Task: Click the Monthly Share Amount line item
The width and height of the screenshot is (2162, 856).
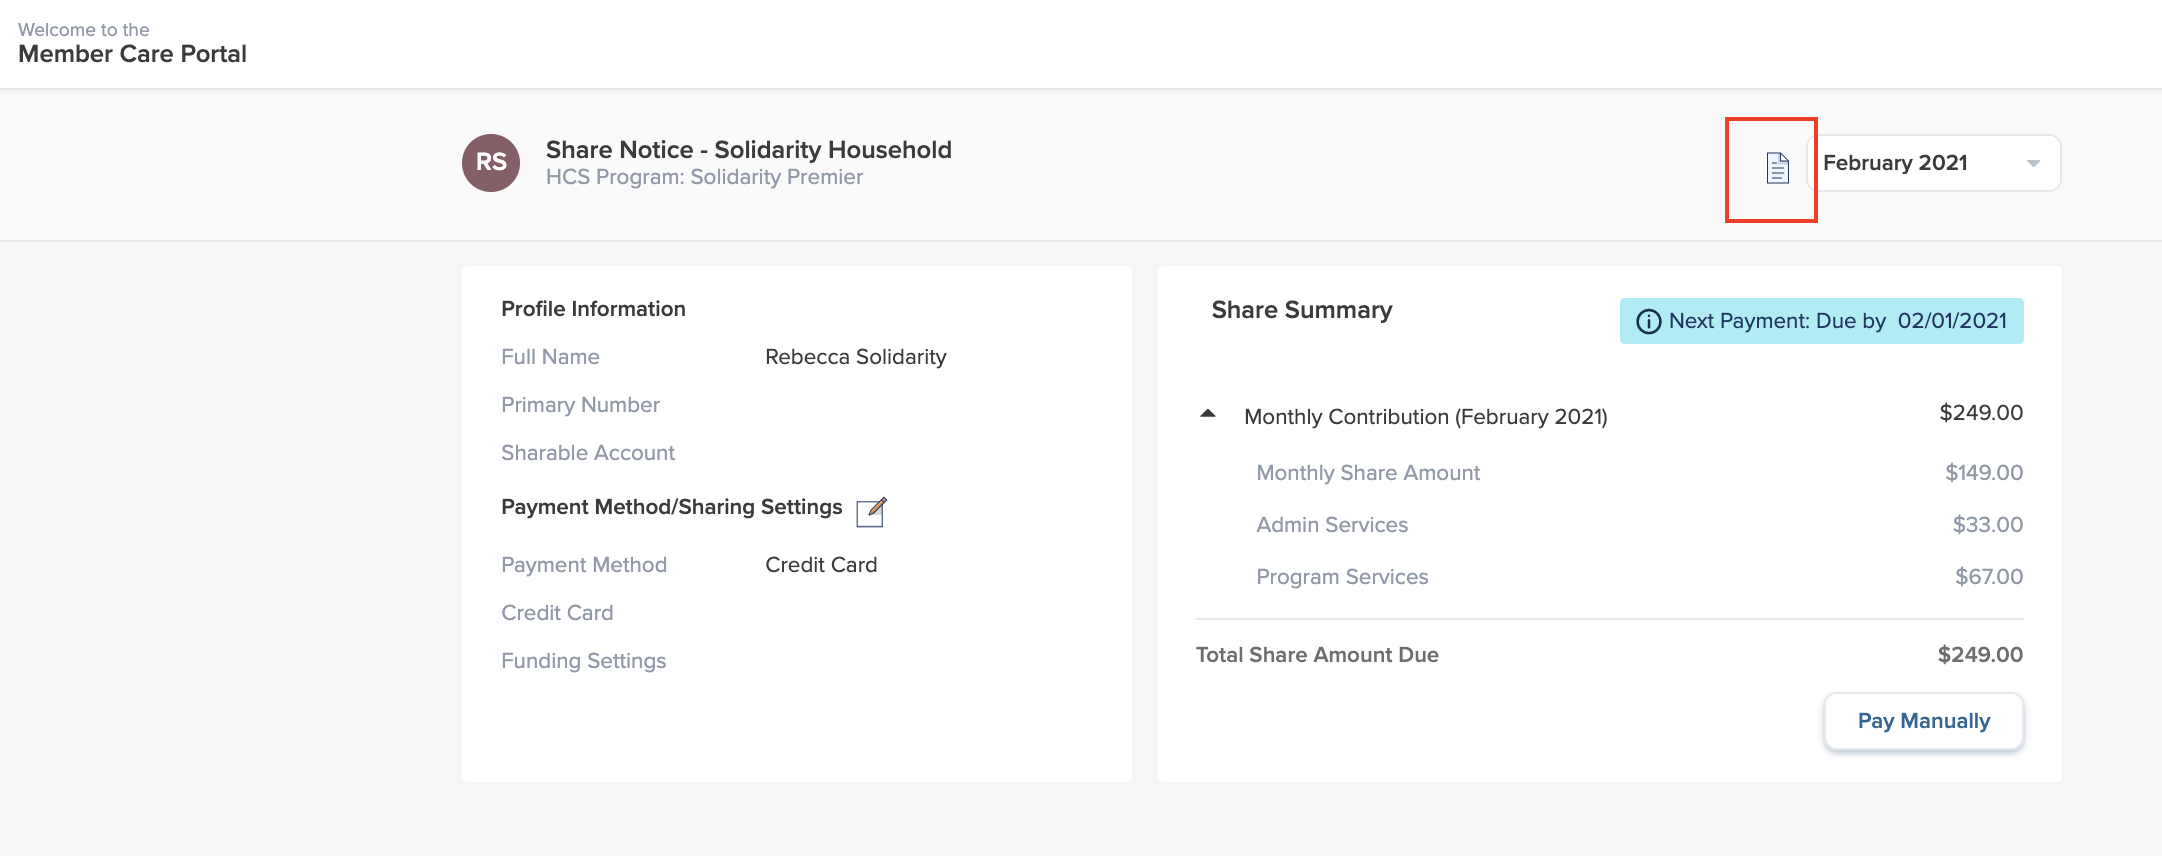Action: (1367, 473)
